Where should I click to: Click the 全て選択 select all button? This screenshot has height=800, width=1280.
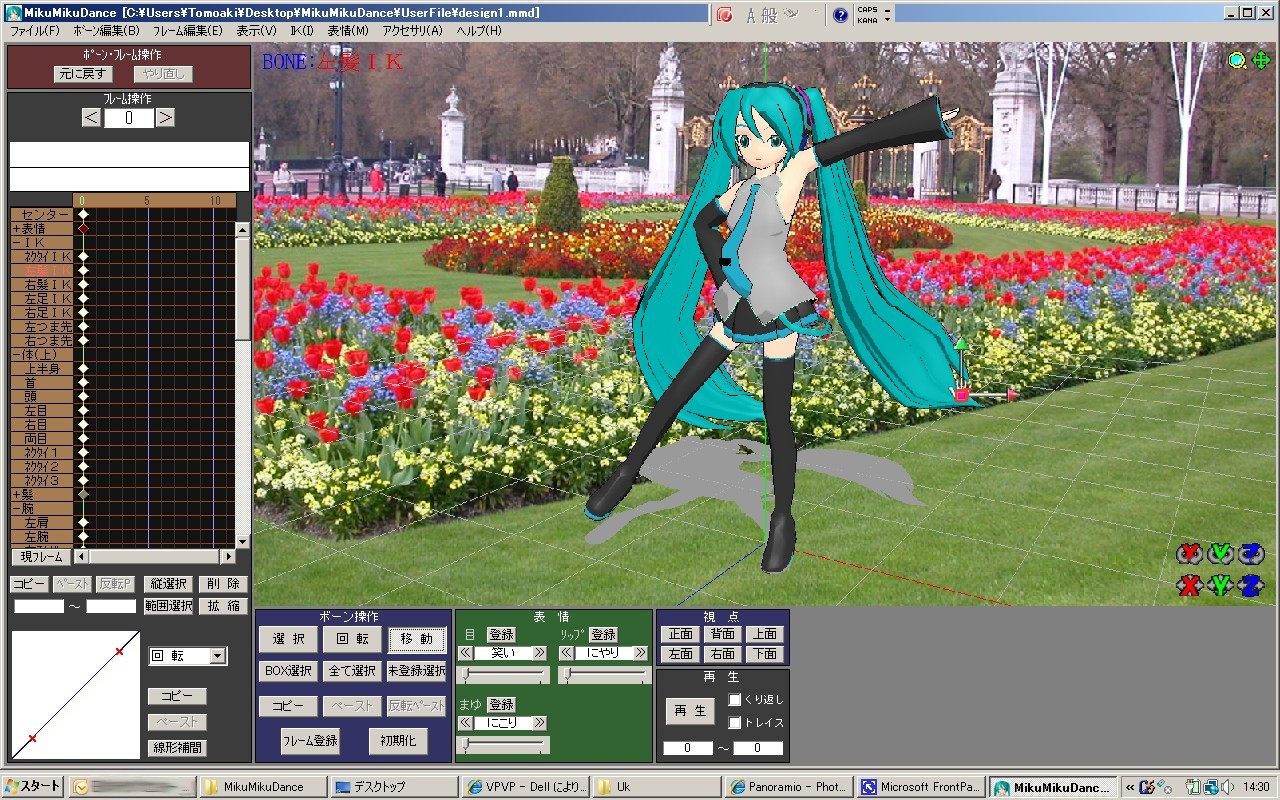pos(353,671)
